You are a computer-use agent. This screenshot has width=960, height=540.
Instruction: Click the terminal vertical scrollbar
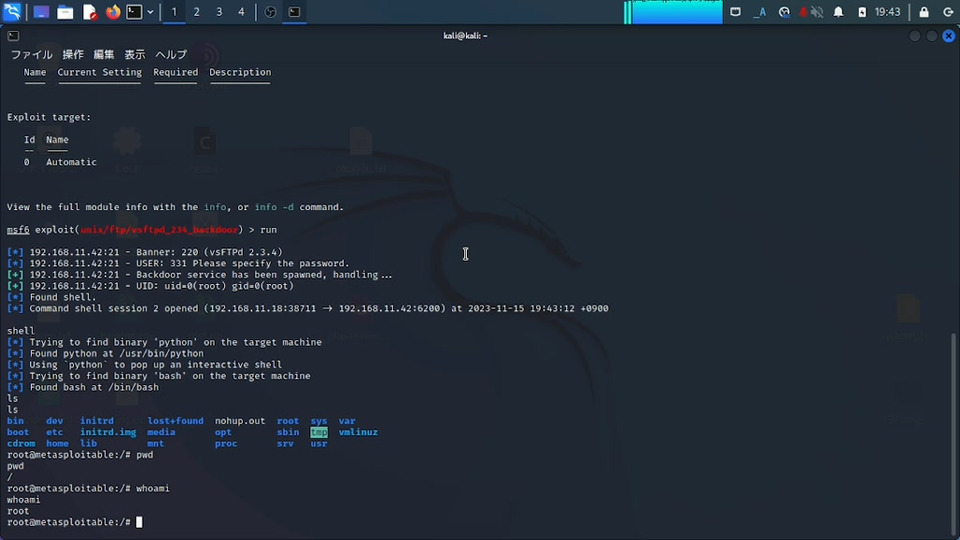[954, 432]
